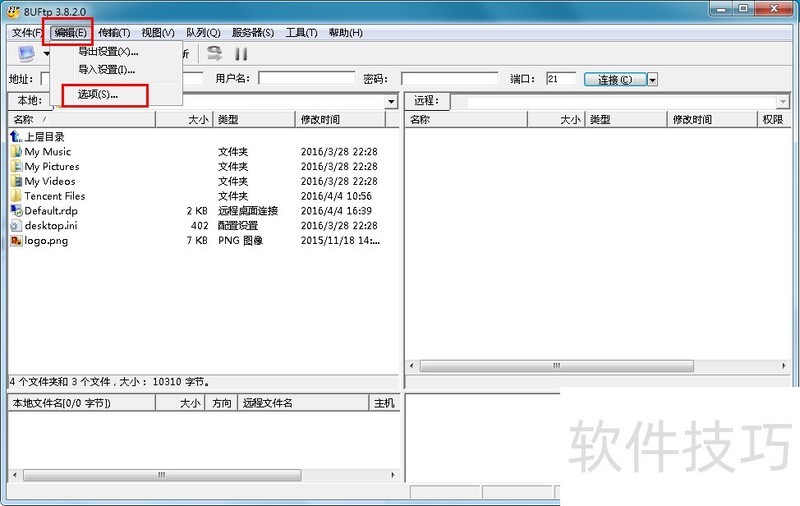The width and height of the screenshot is (800, 506).
Task: Select 导出设置(X)... menu entry
Action: [108, 52]
